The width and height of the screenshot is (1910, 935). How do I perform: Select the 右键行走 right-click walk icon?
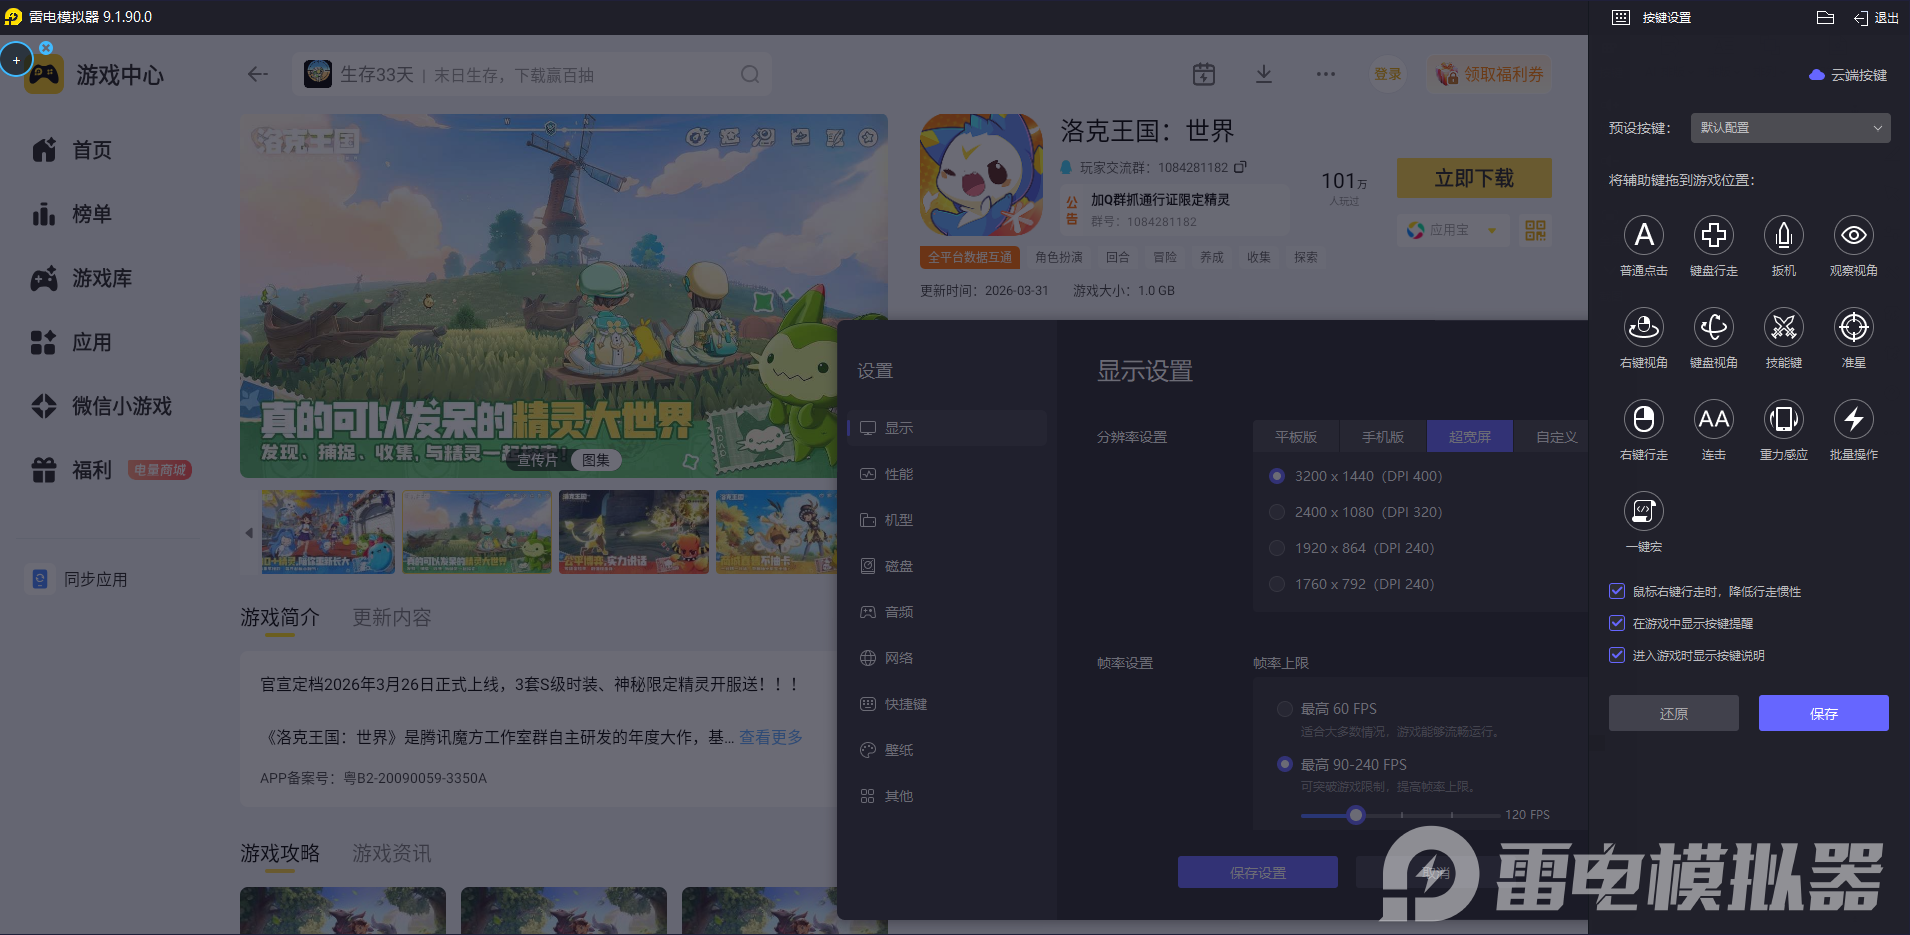tap(1643, 419)
